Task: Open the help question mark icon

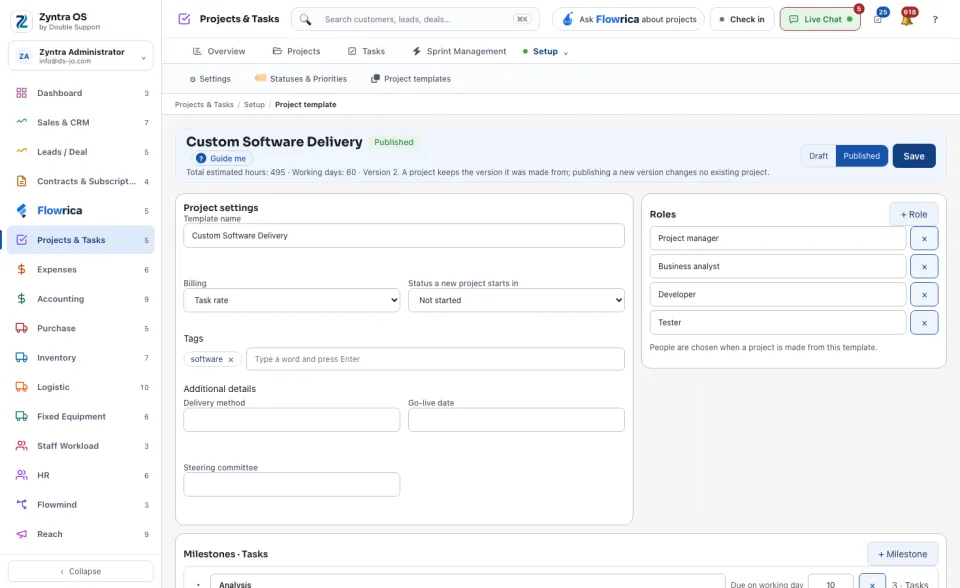Action: 935,20
